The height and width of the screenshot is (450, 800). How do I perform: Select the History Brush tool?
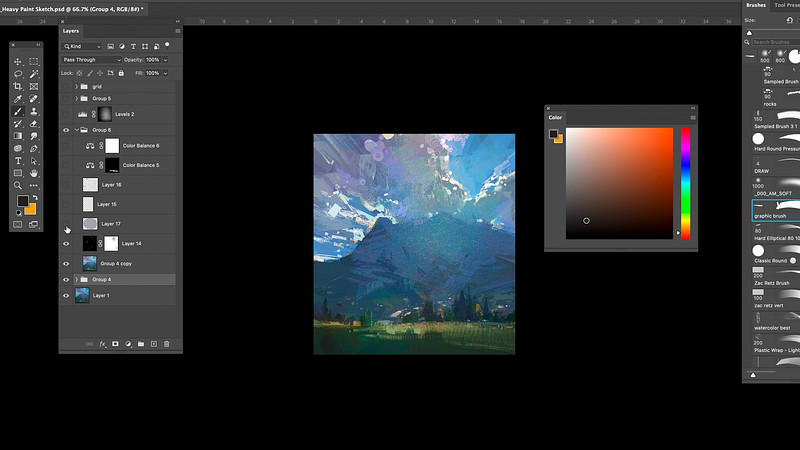click(x=18, y=123)
